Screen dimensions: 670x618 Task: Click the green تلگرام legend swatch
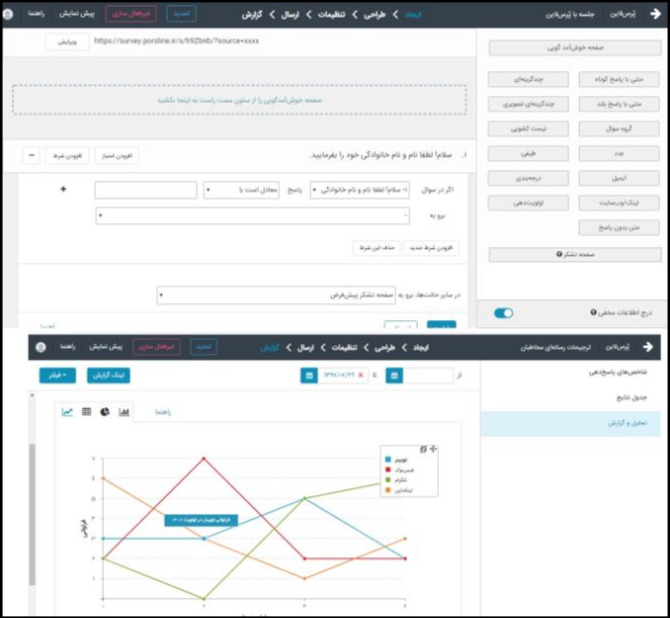[388, 480]
